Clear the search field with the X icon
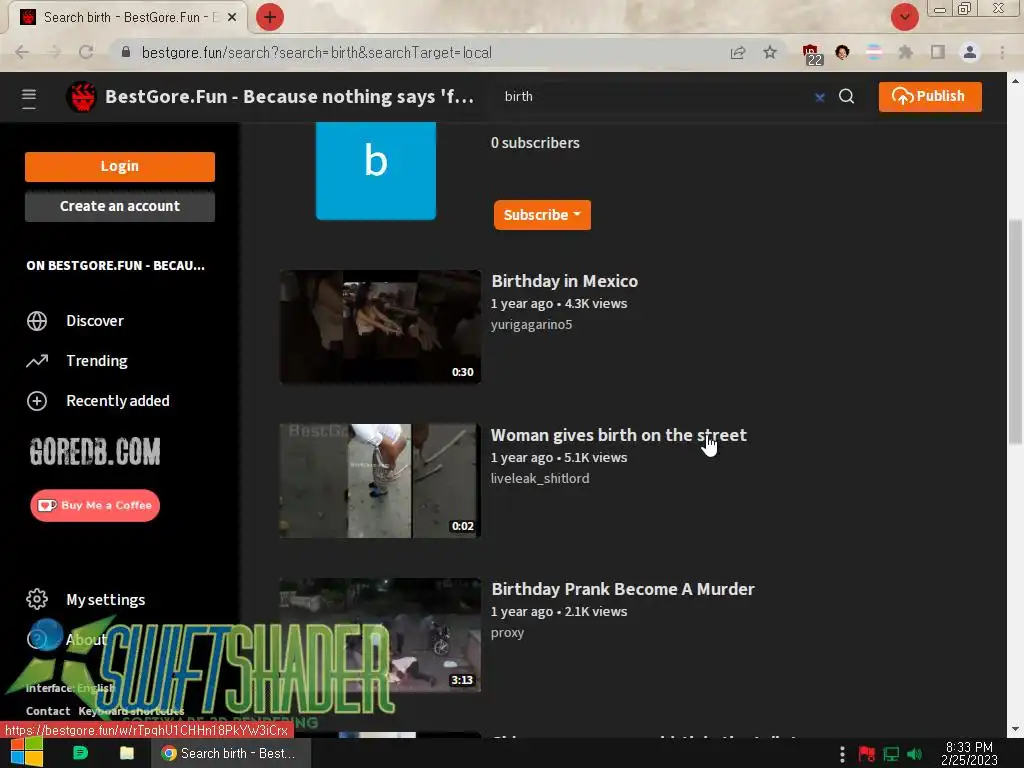This screenshot has width=1024, height=768. (820, 97)
